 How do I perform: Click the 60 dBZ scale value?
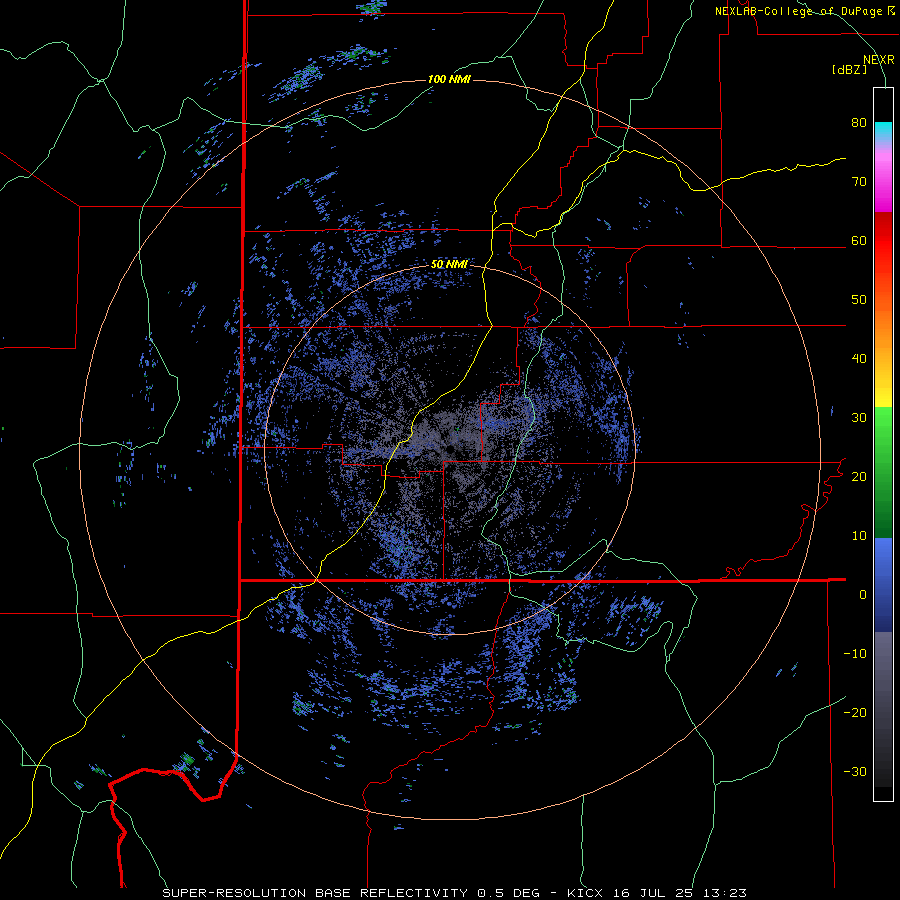pyautogui.click(x=859, y=240)
